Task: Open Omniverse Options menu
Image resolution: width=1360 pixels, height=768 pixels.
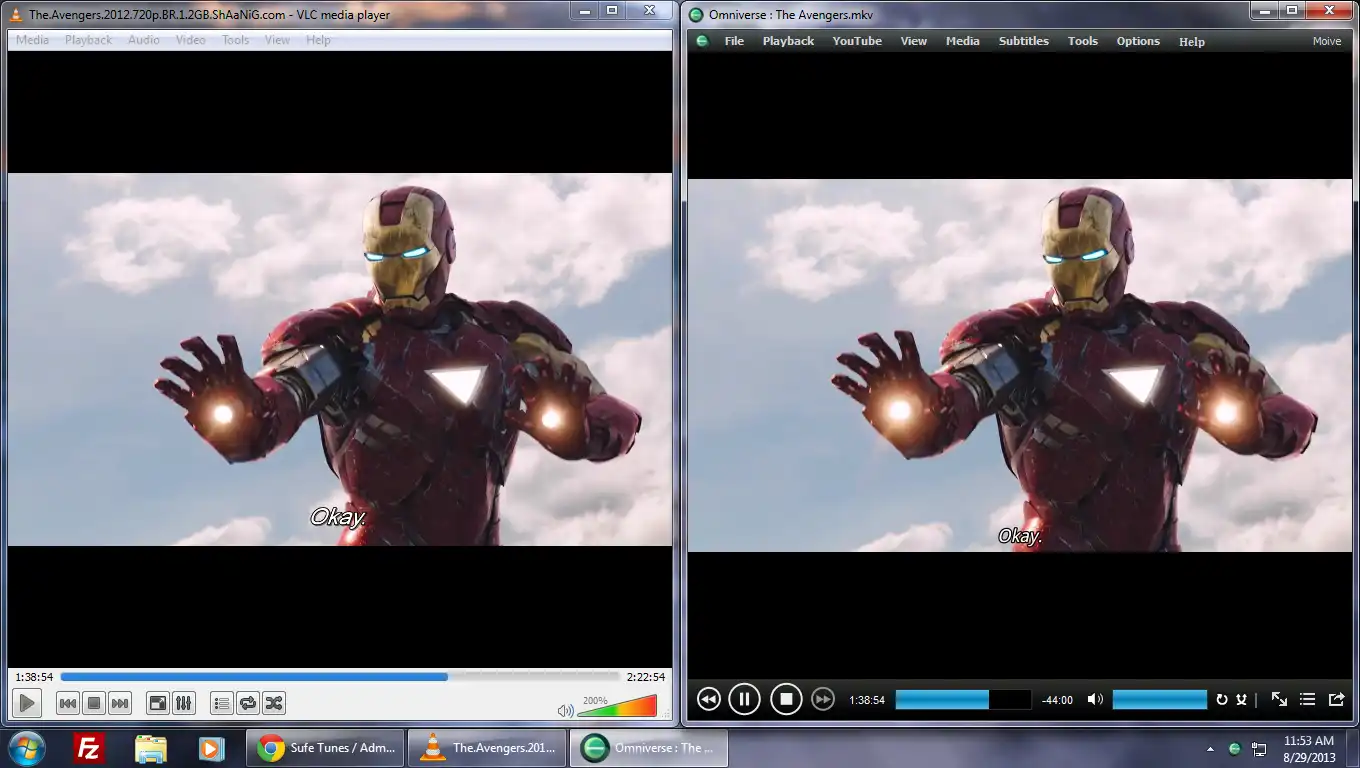Action: (x=1138, y=41)
